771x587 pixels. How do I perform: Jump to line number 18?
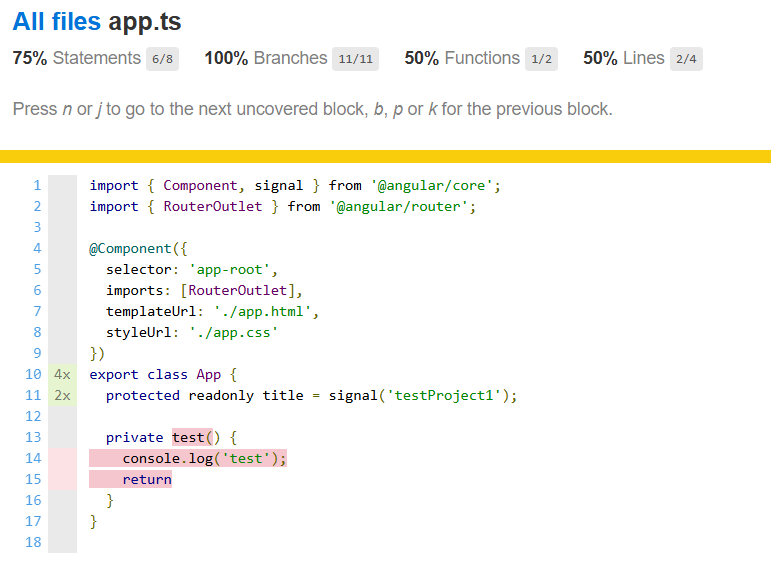click(x=33, y=542)
